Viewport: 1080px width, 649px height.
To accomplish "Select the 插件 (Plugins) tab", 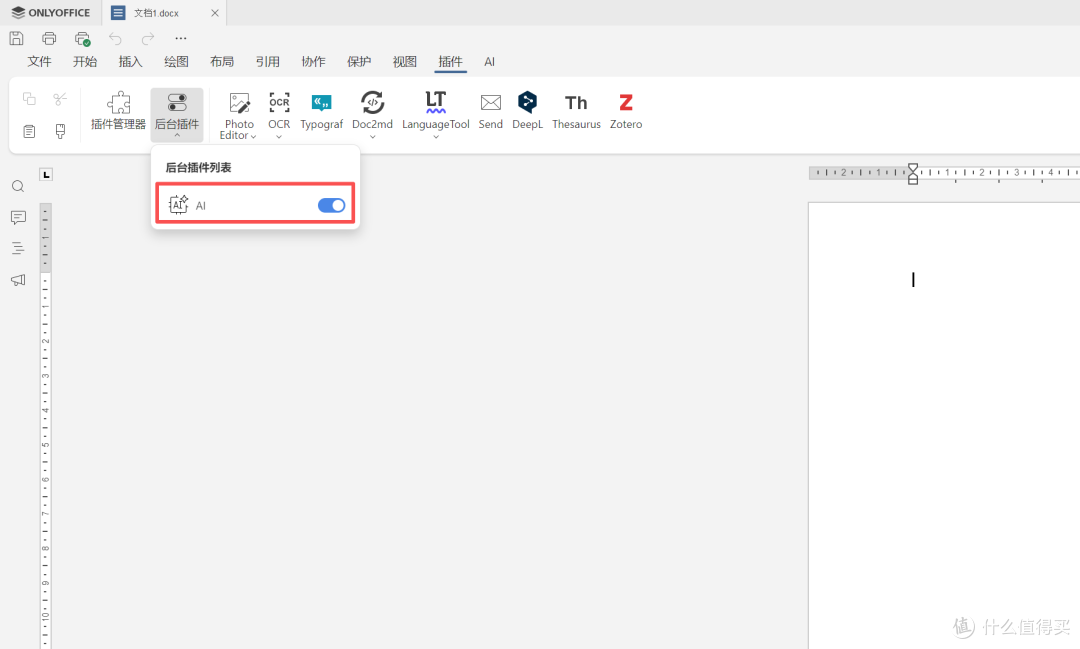I will tap(450, 62).
